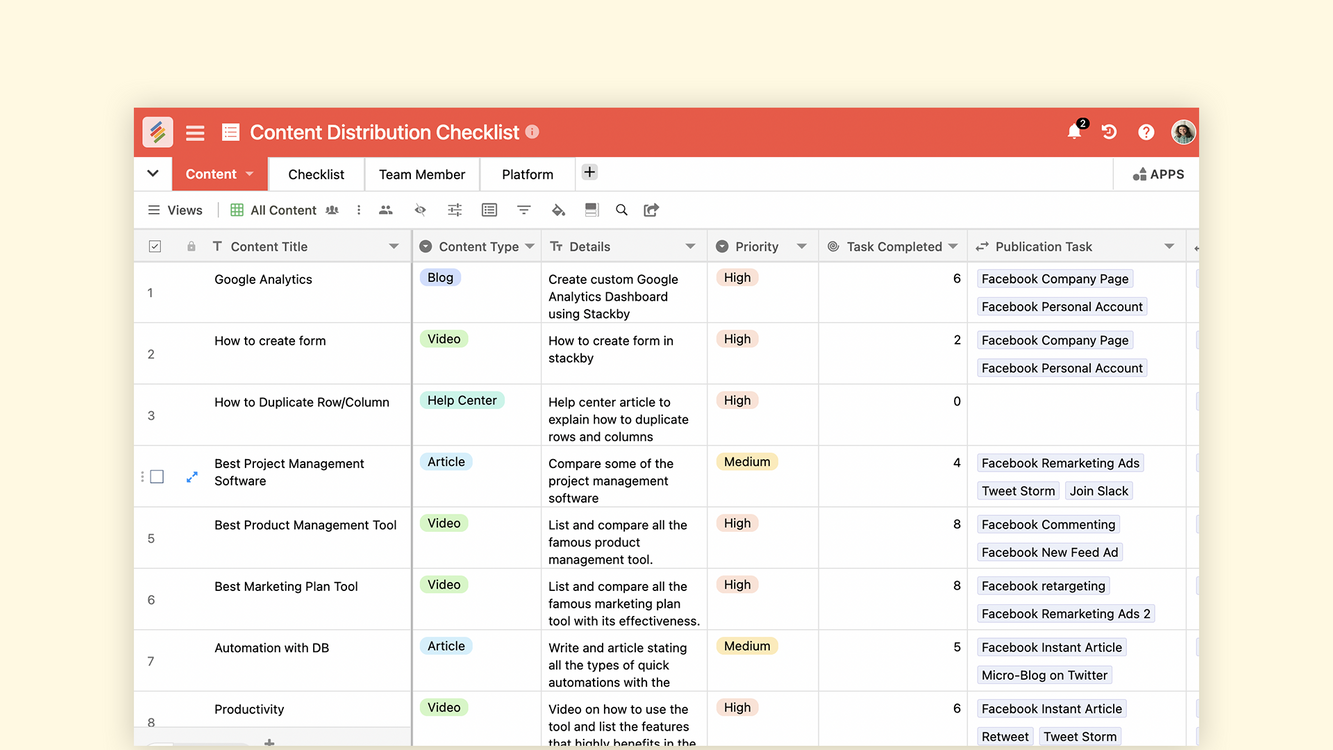Click the Facebook New Feed Ad tag
Viewport: 1333px width, 750px height.
[x=1050, y=552]
